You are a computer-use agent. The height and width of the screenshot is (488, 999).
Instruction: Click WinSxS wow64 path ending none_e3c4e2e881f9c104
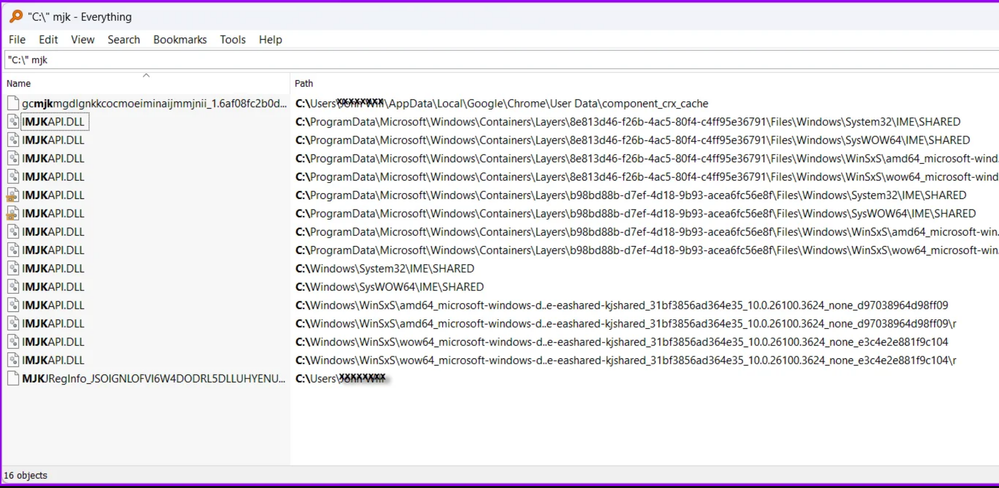point(622,341)
